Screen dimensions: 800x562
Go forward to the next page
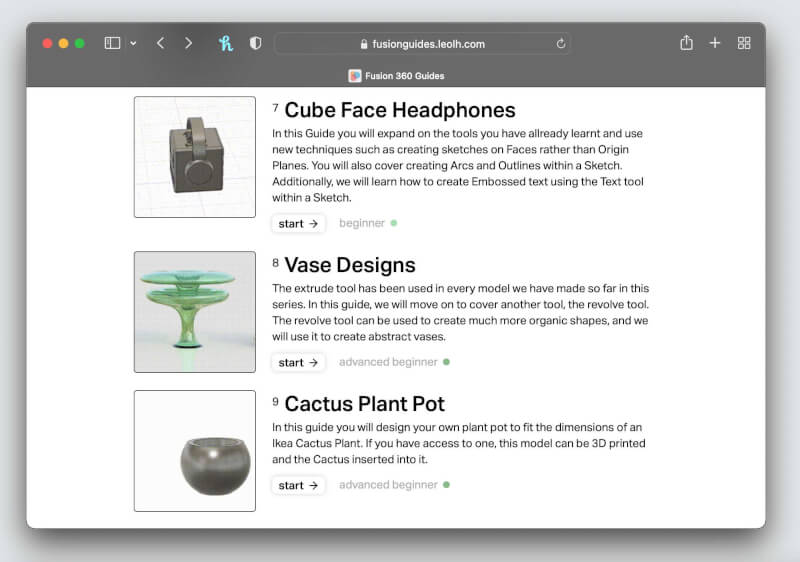click(x=188, y=43)
